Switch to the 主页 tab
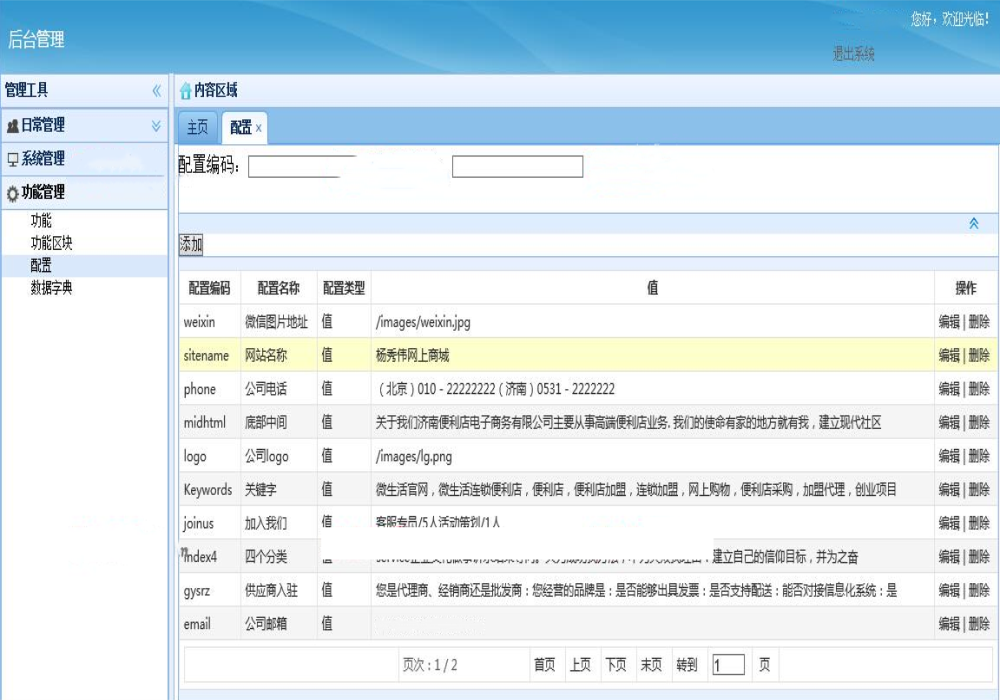This screenshot has width=1000, height=700. [x=197, y=127]
